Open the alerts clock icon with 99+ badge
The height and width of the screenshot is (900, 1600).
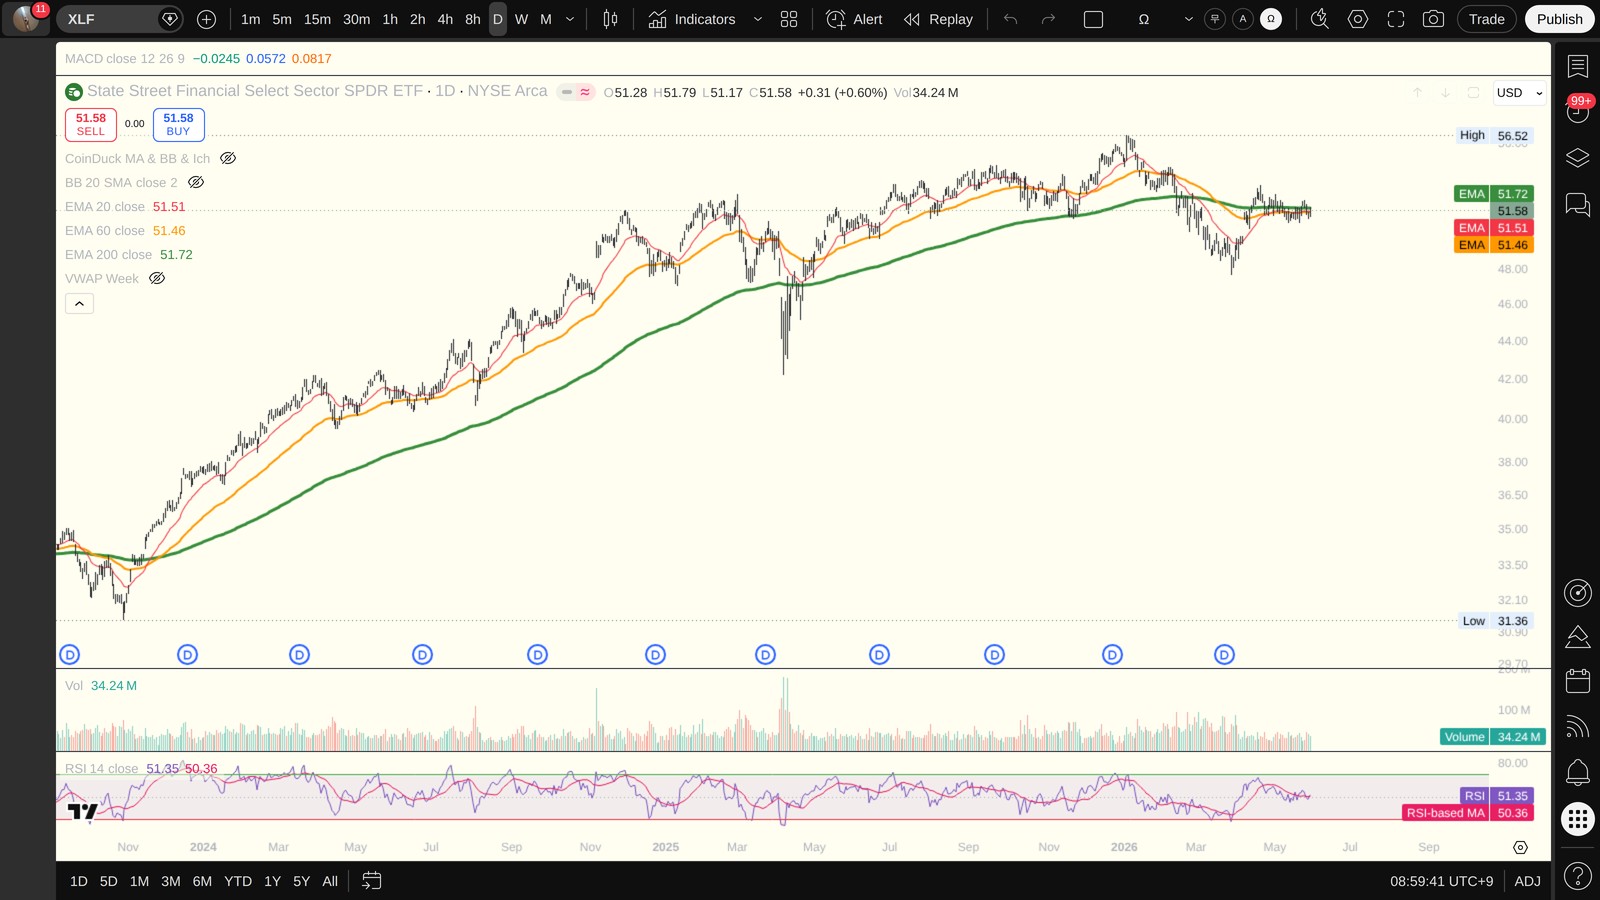coord(1577,111)
